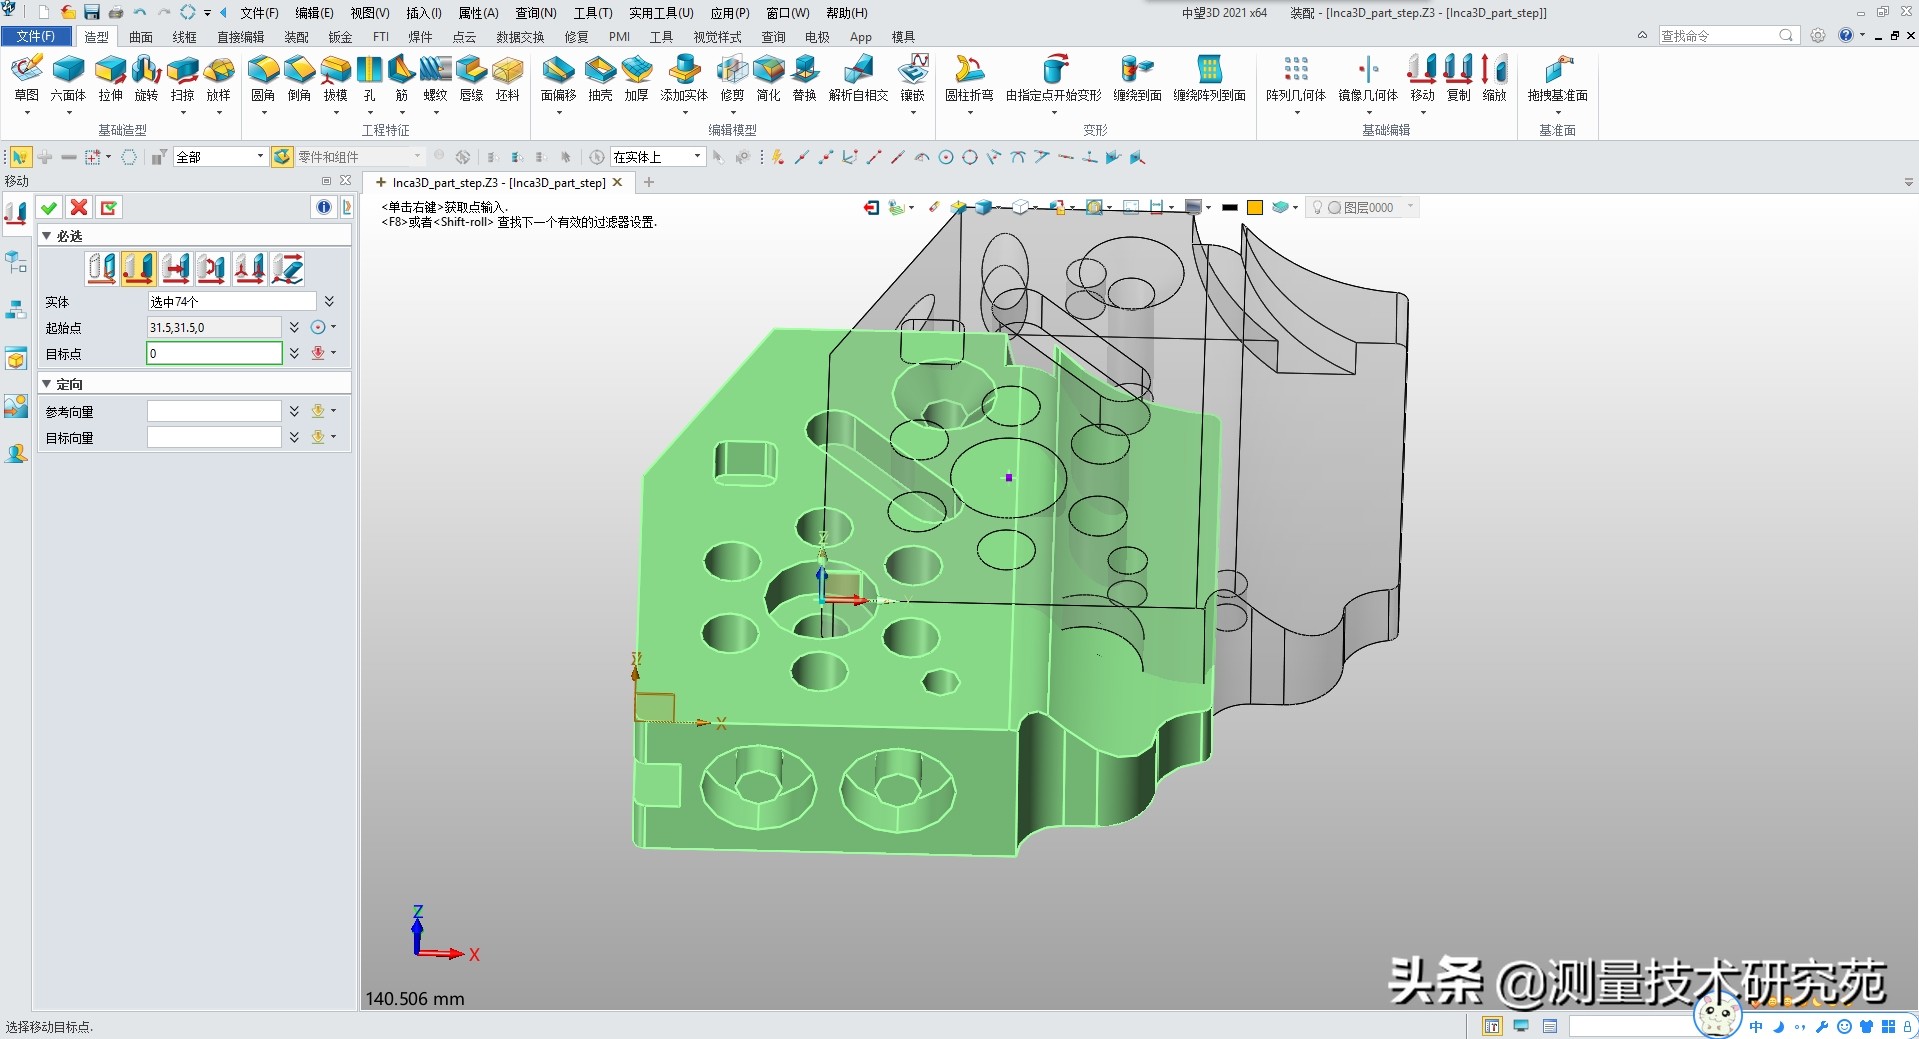Click the orange color swatch in view toolbar
The image size is (1919, 1039).
click(1254, 207)
